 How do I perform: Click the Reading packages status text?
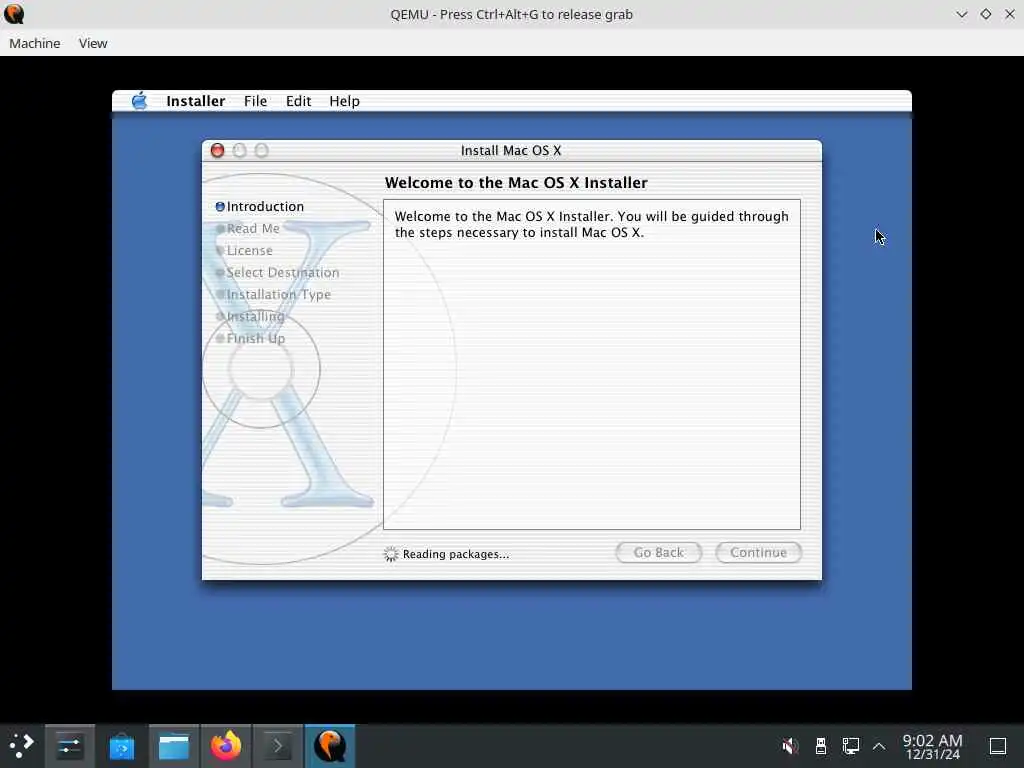coord(456,554)
